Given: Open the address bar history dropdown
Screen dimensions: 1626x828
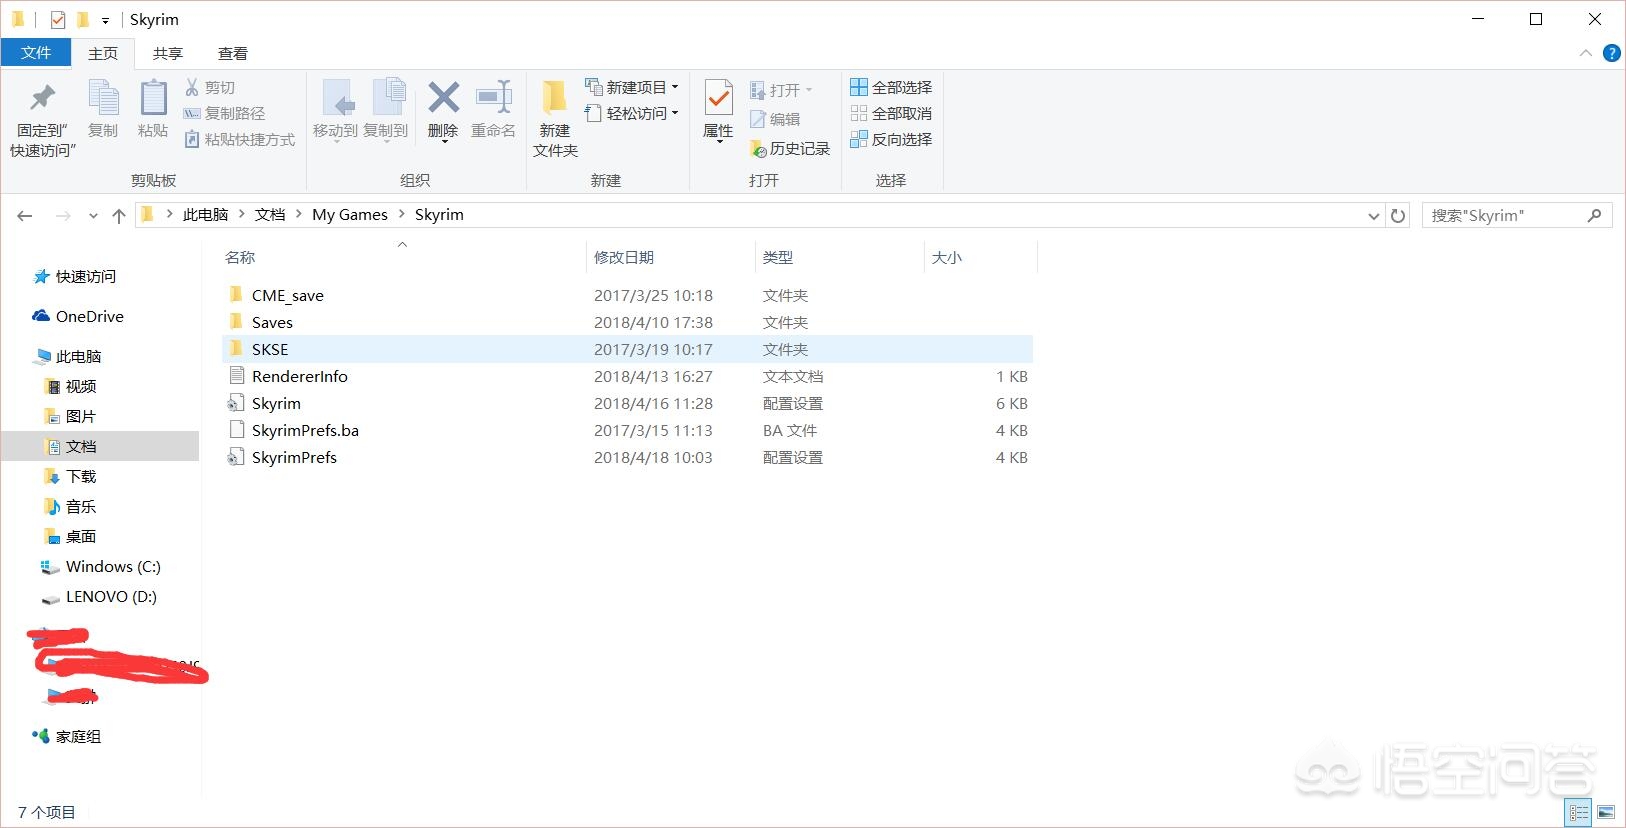Looking at the screenshot, I should click(1373, 216).
